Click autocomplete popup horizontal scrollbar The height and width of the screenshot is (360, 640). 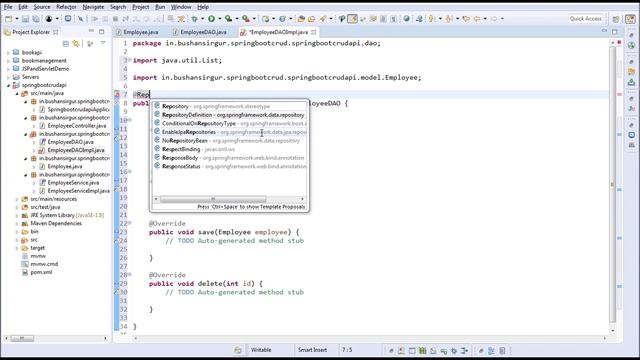(213, 199)
